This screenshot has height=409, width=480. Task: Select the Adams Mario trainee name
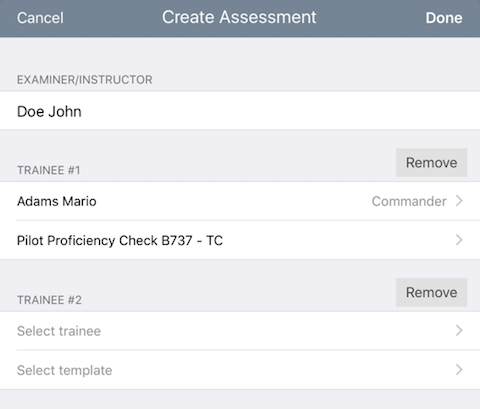[x=57, y=201]
